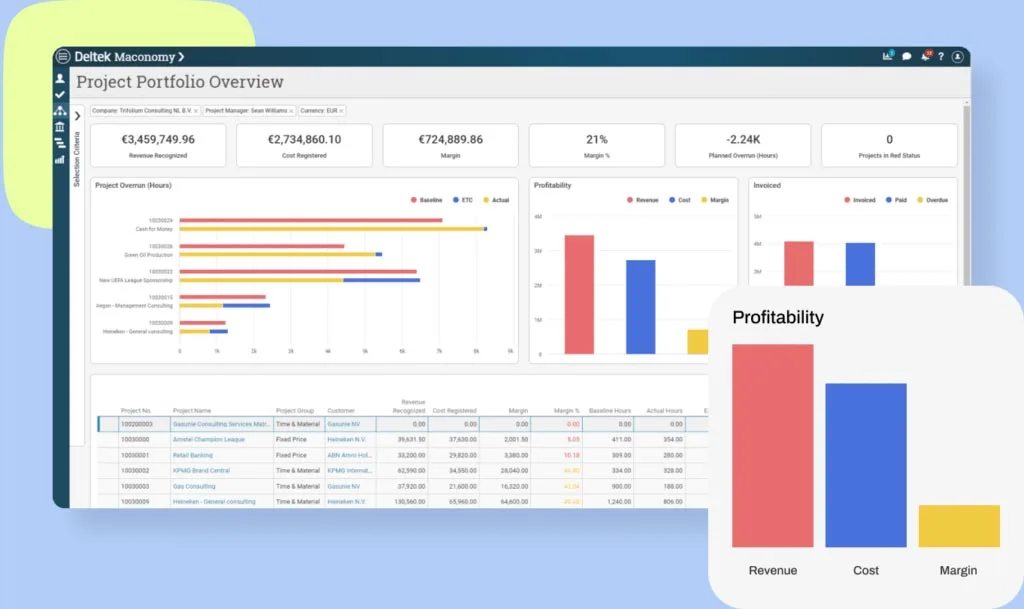
Task: Select the organization hierarchy sidebar icon
Action: pos(60,111)
